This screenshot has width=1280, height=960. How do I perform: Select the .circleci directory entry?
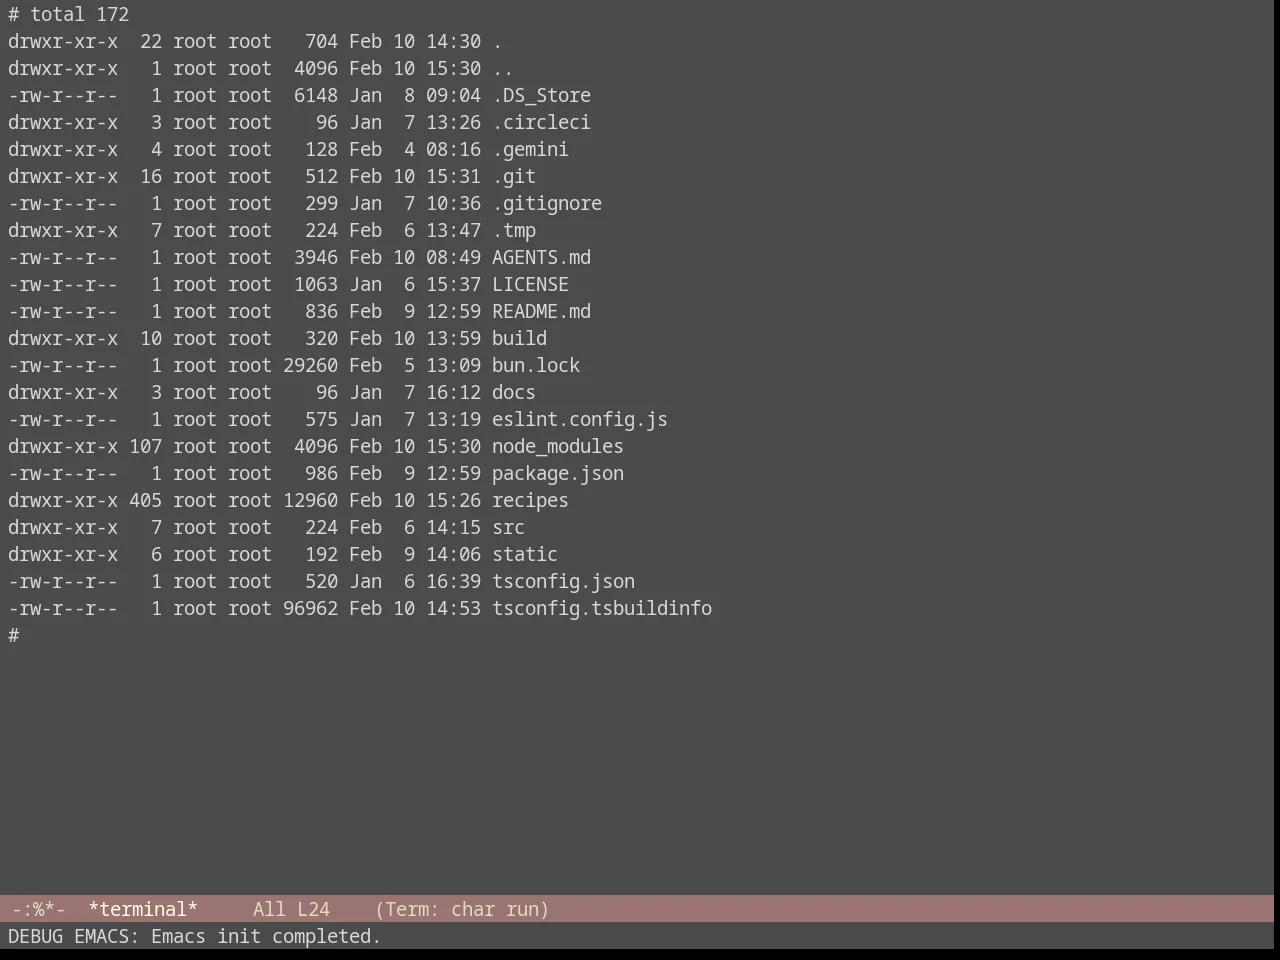pyautogui.click(x=541, y=122)
